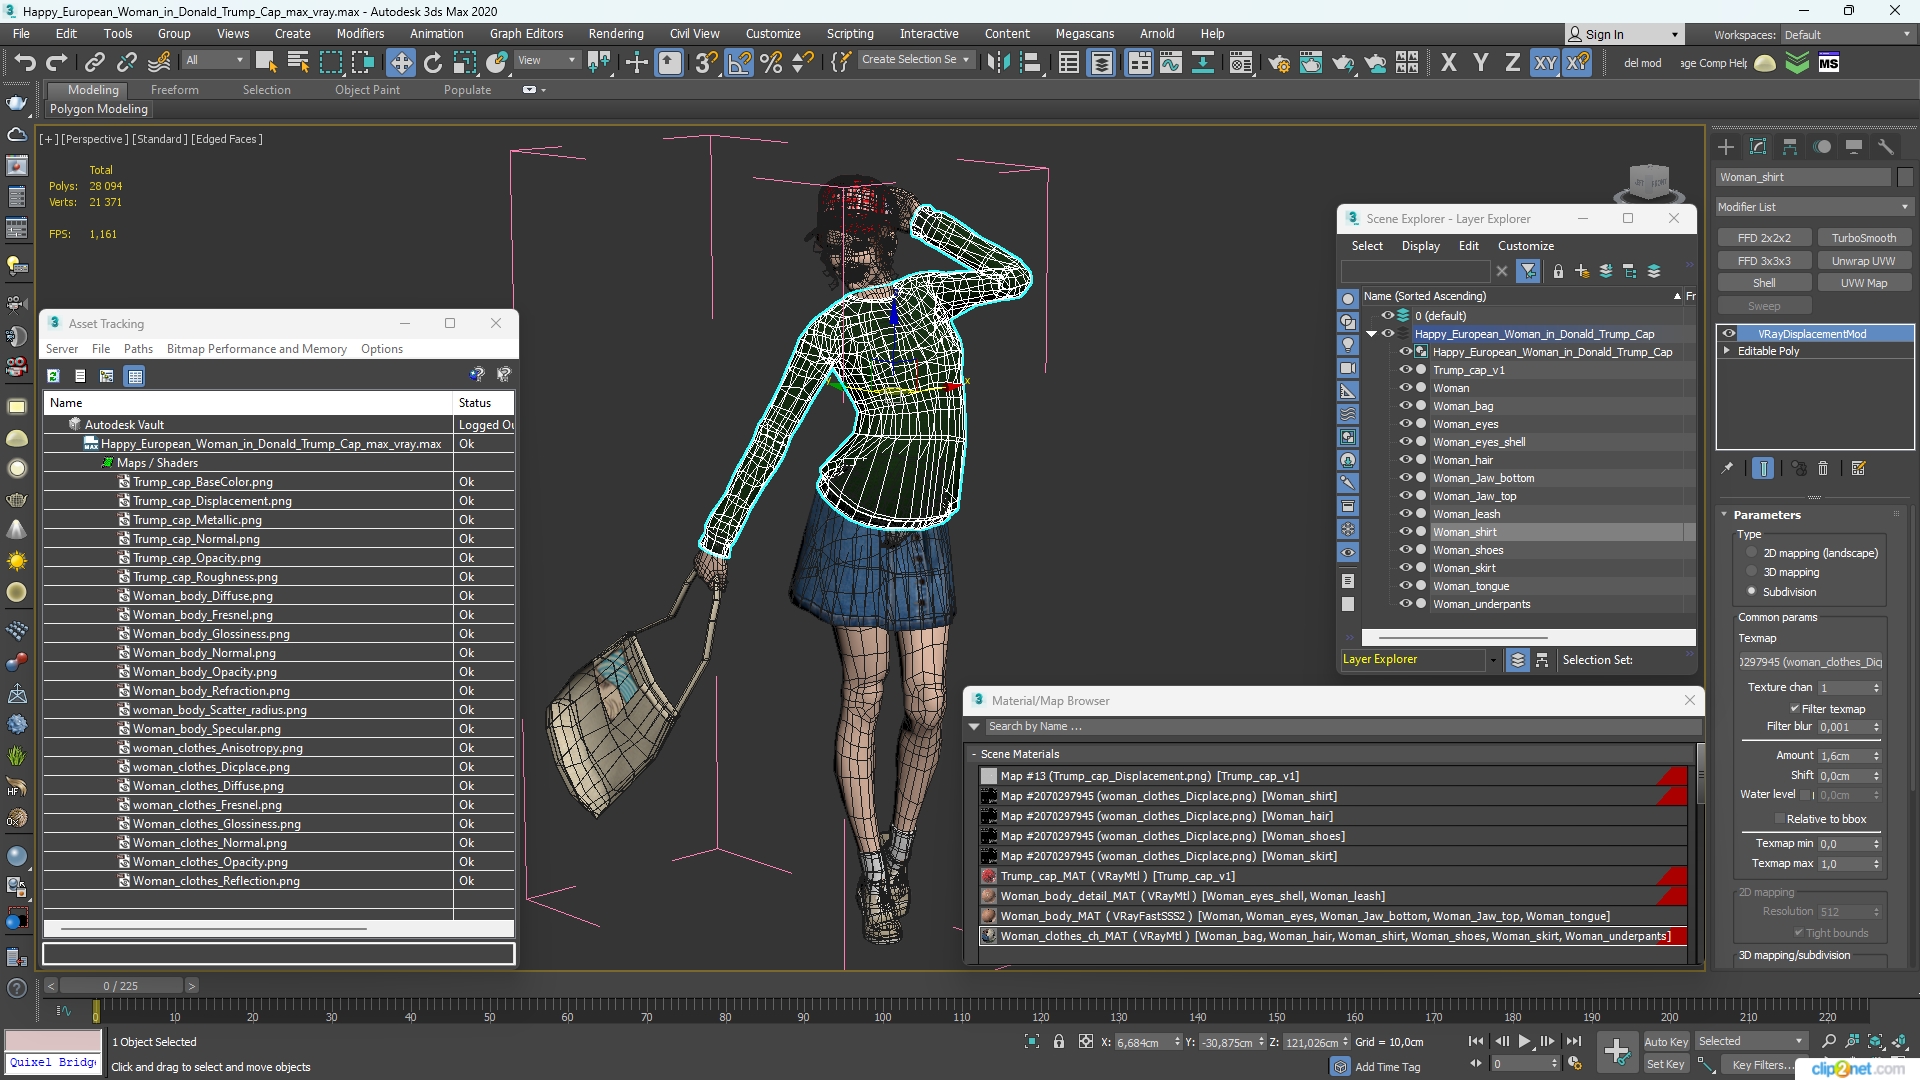
Task: Open the Utilities wrench panel tab
Action: point(1886,147)
